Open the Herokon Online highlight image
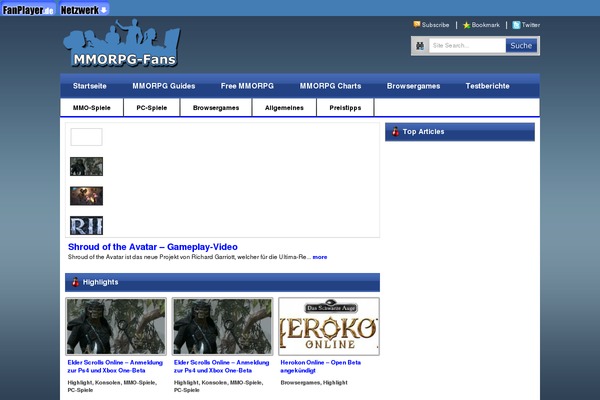600x400 pixels. 329,327
